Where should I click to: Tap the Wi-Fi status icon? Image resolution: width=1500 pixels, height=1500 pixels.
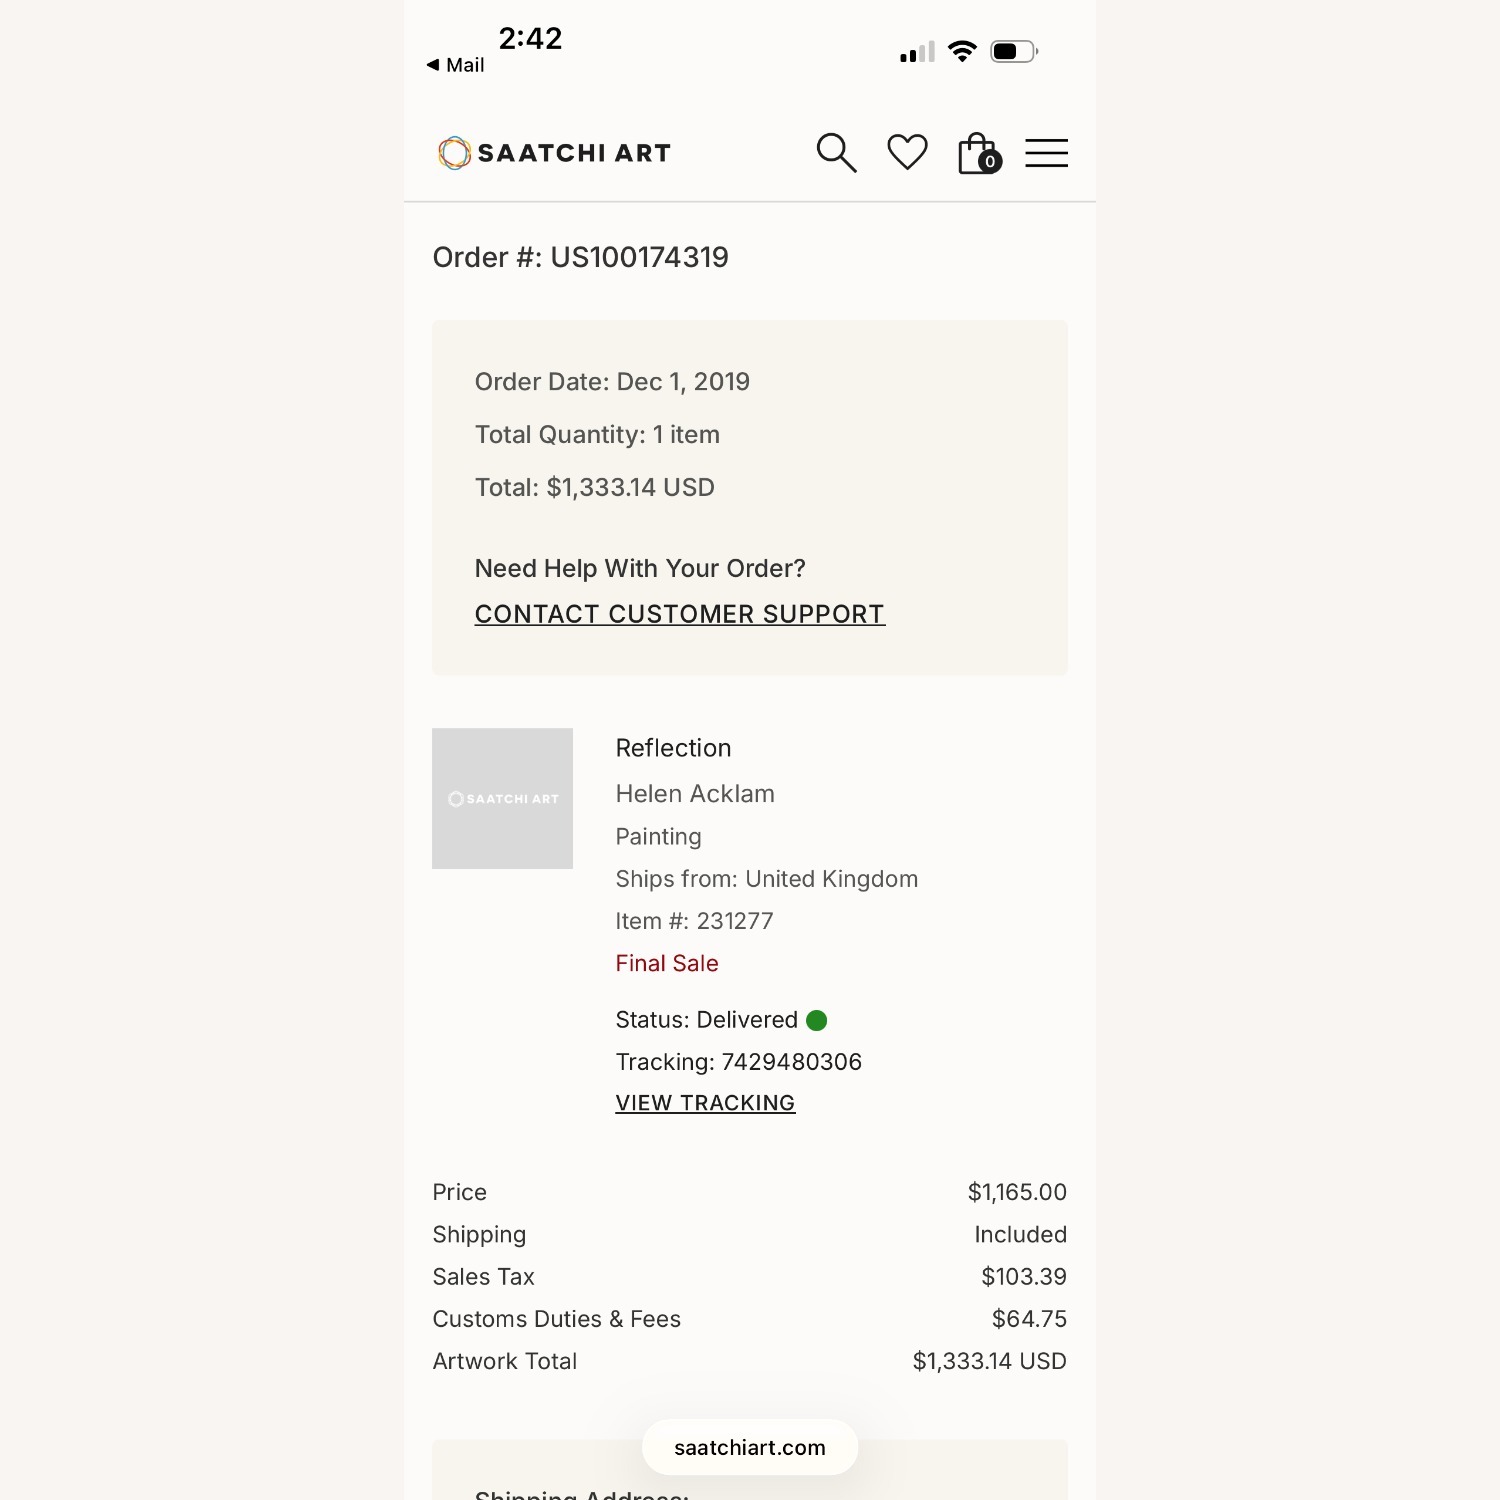tap(962, 51)
